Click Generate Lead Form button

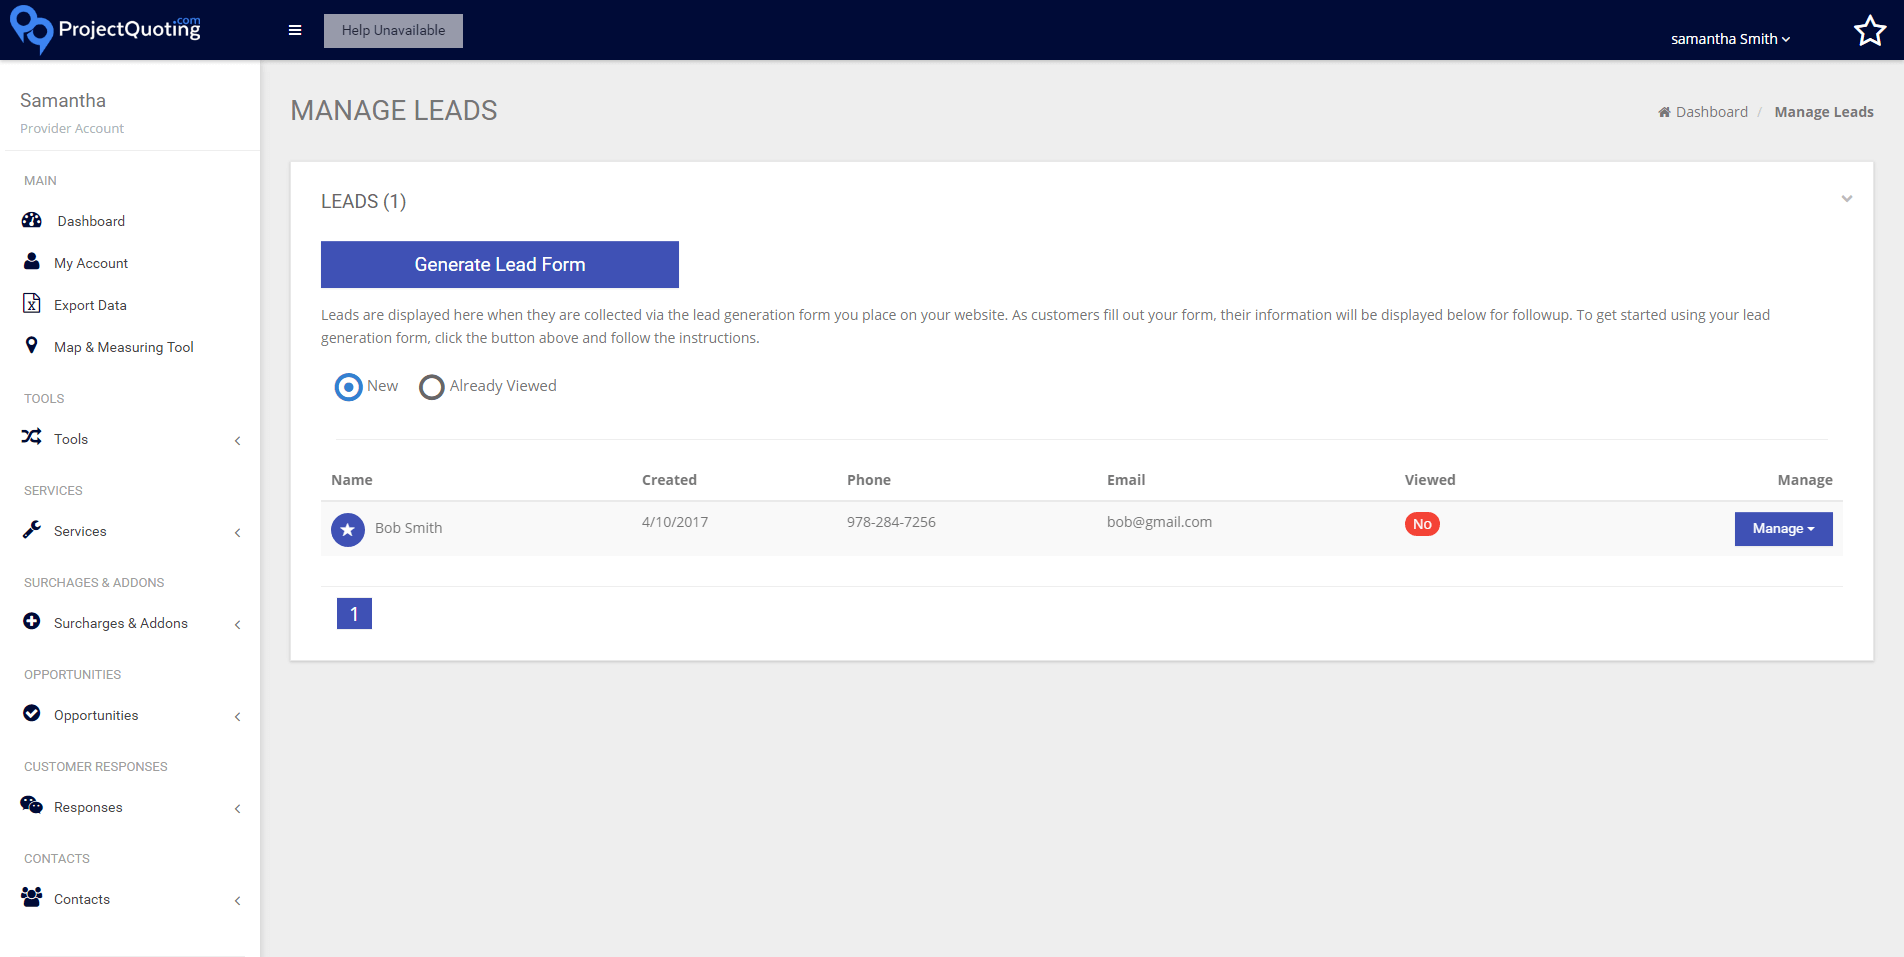click(500, 264)
